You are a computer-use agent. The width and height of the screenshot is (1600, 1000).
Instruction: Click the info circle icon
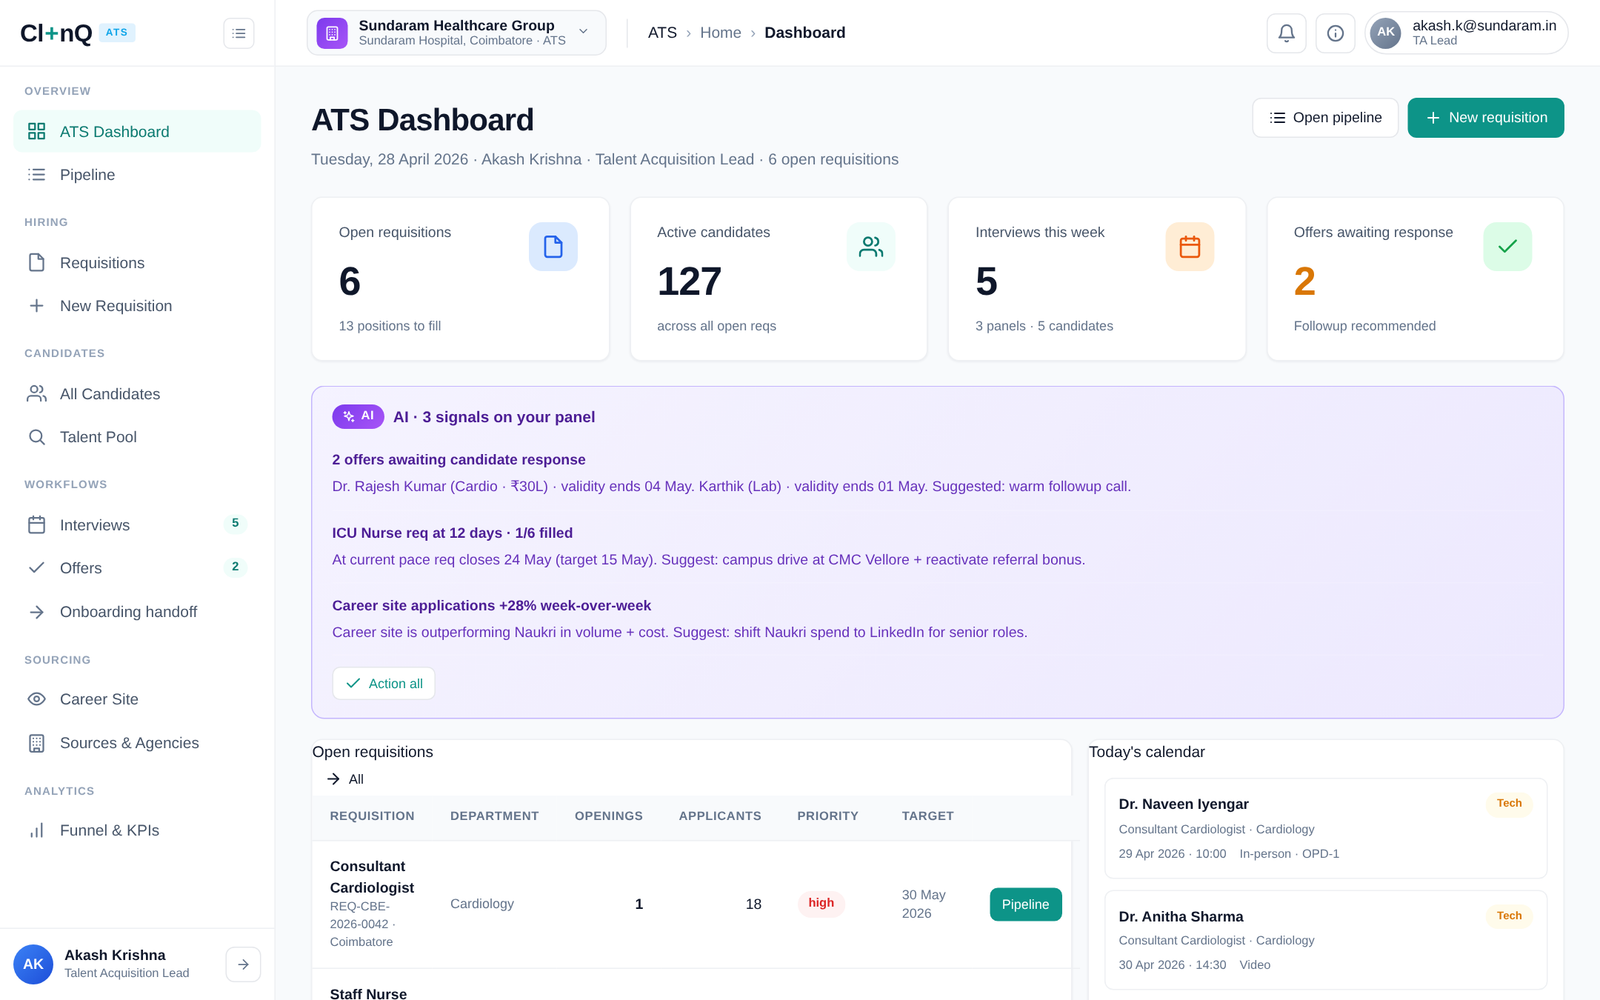click(1335, 33)
